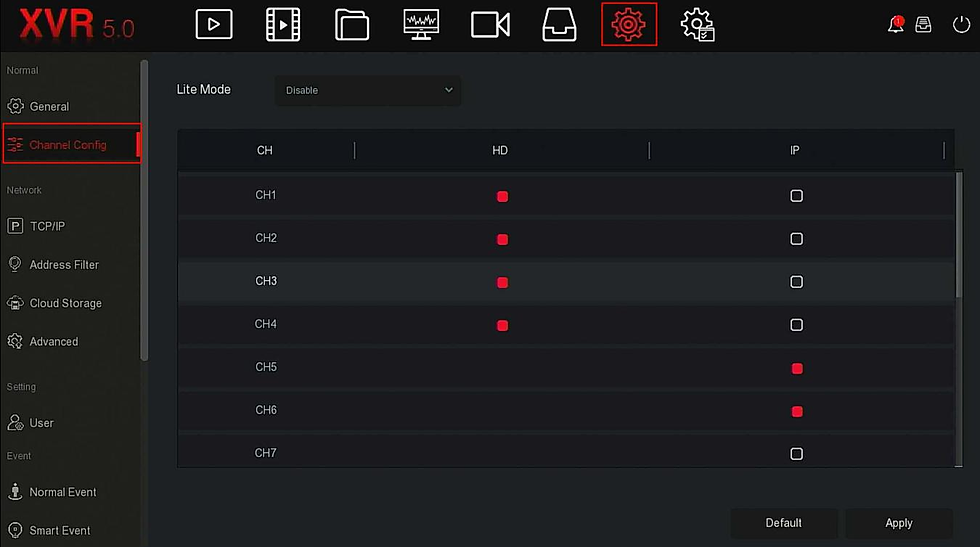Click the hard disk status icon
This screenshot has width=980, height=547.
click(x=923, y=24)
